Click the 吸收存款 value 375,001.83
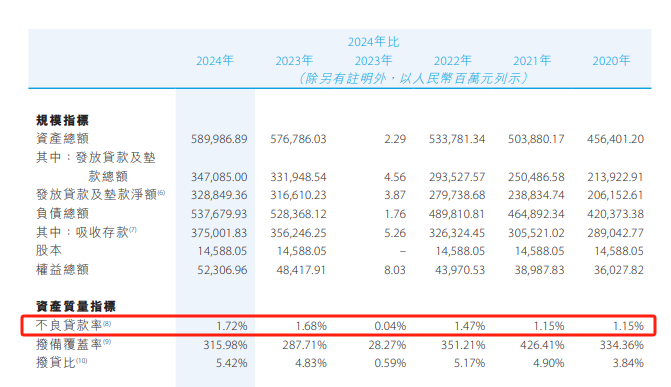 click(x=219, y=233)
